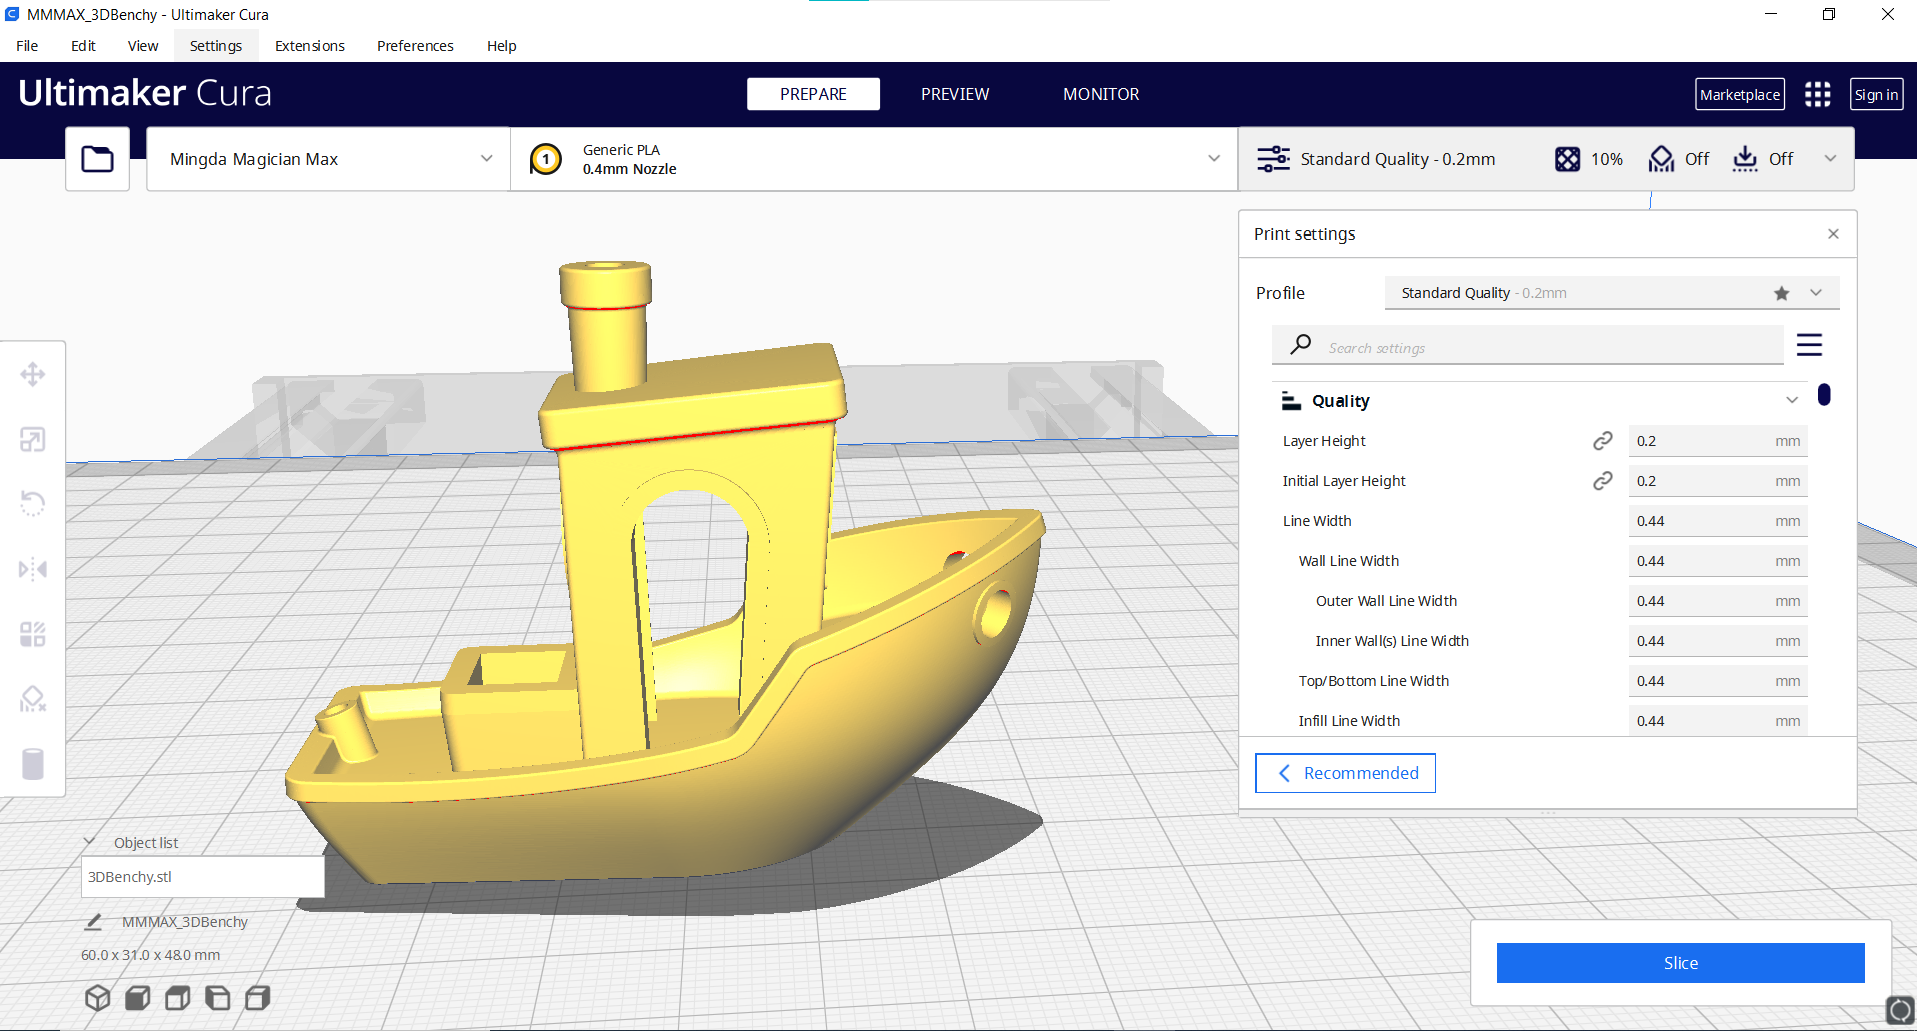The image size is (1917, 1031).
Task: Collapse the Quality settings section
Action: tap(1791, 401)
